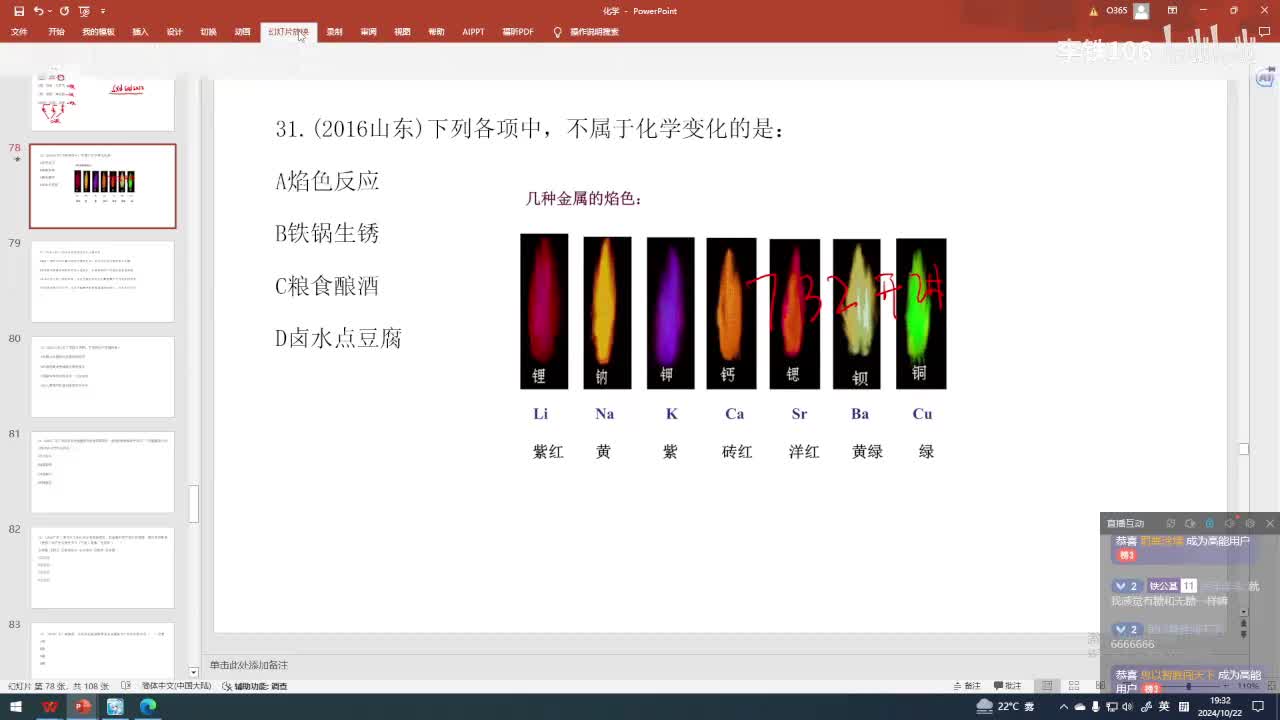Click the O365 account name

tap(1117, 11)
